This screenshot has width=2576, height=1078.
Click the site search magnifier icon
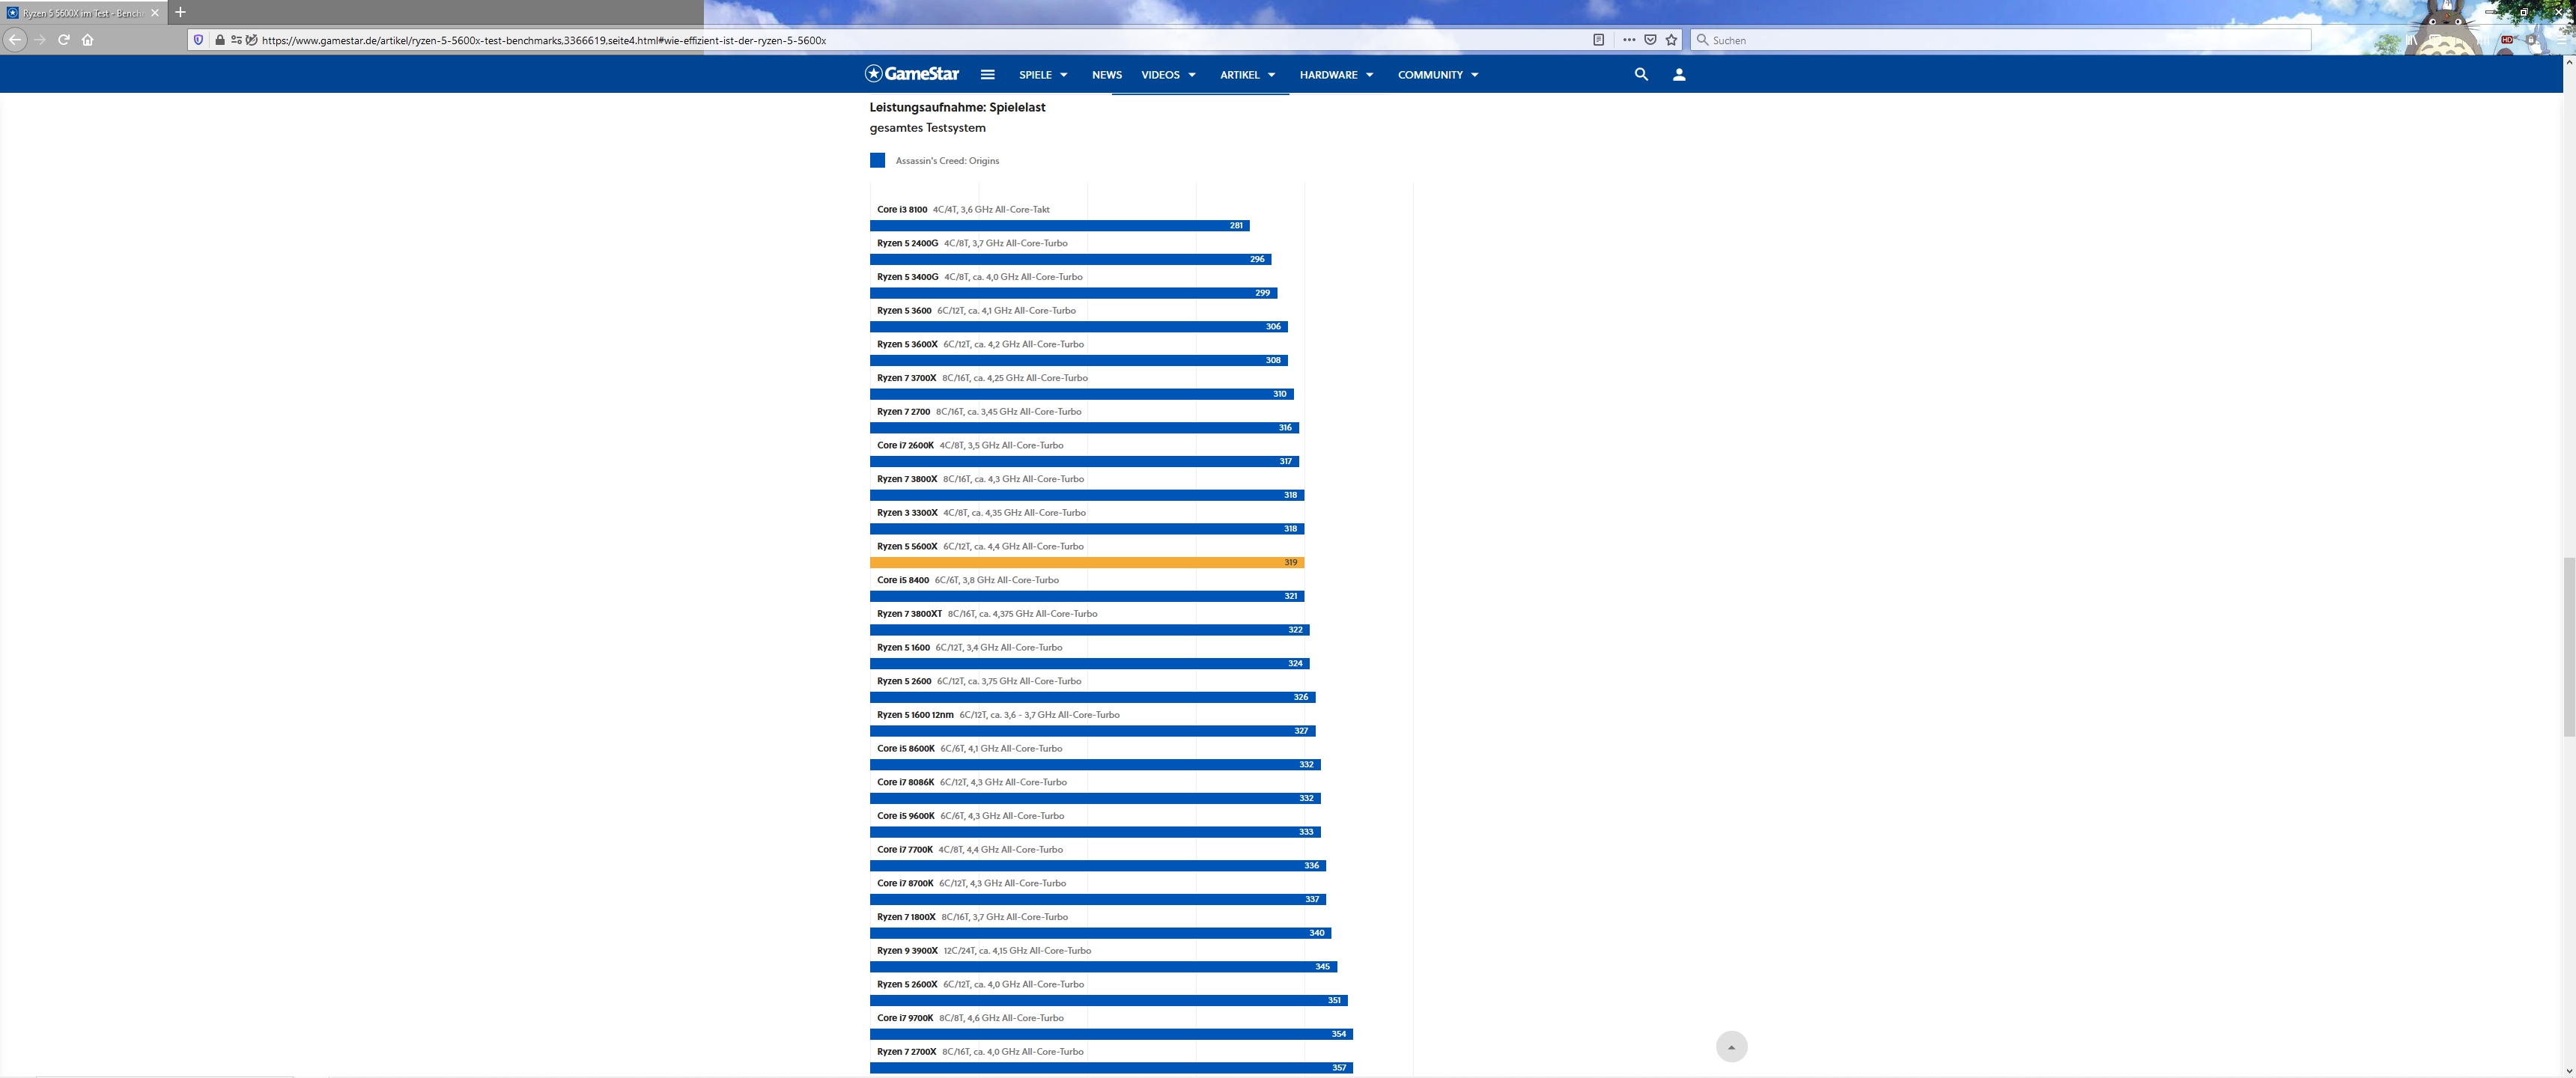point(1640,74)
